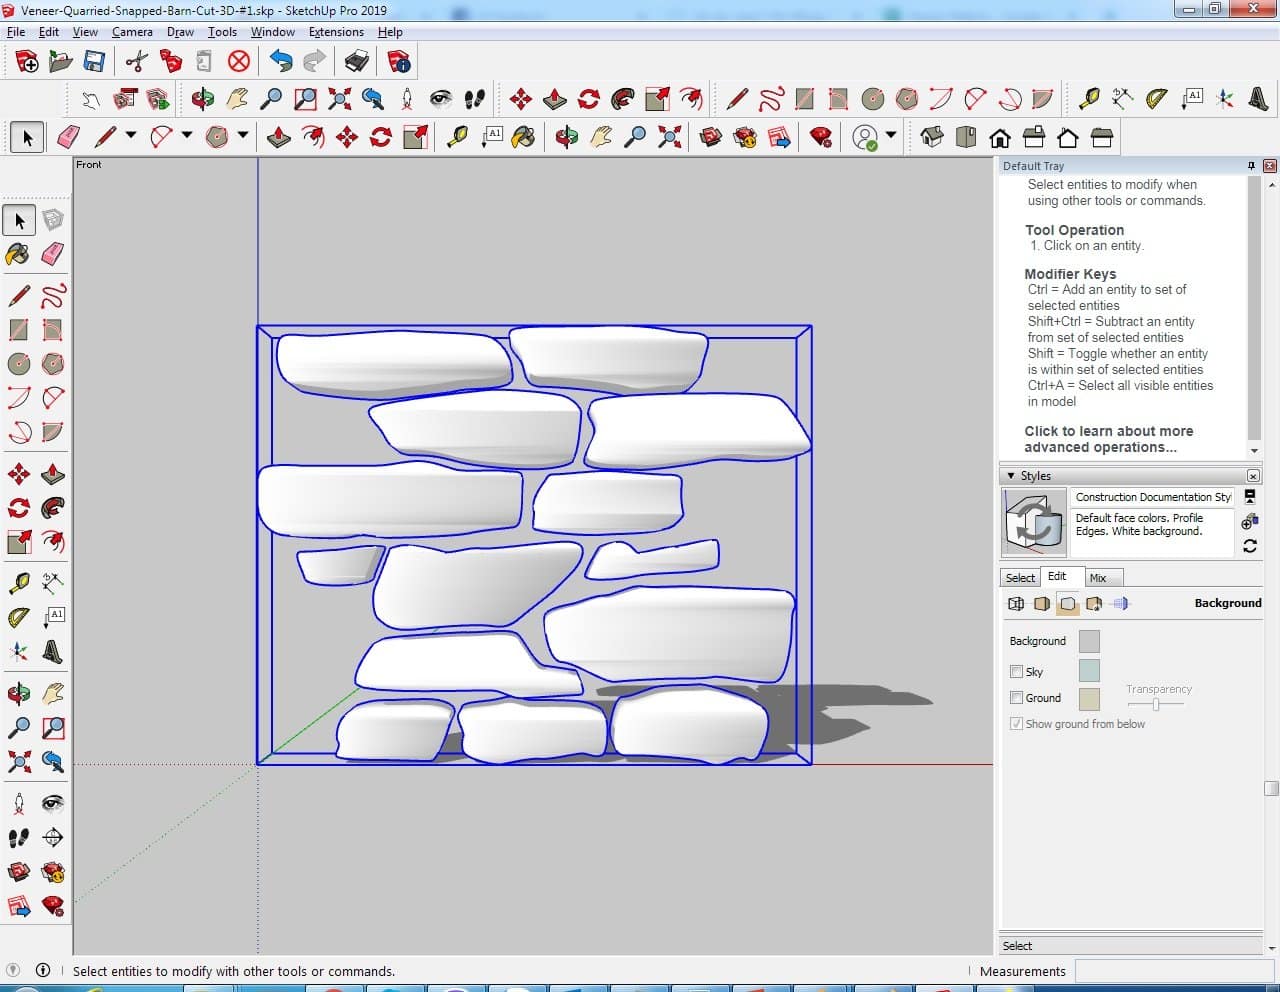Screen dimensions: 1280x992
Task: Switch to Iso house view icon
Action: click(x=932, y=137)
